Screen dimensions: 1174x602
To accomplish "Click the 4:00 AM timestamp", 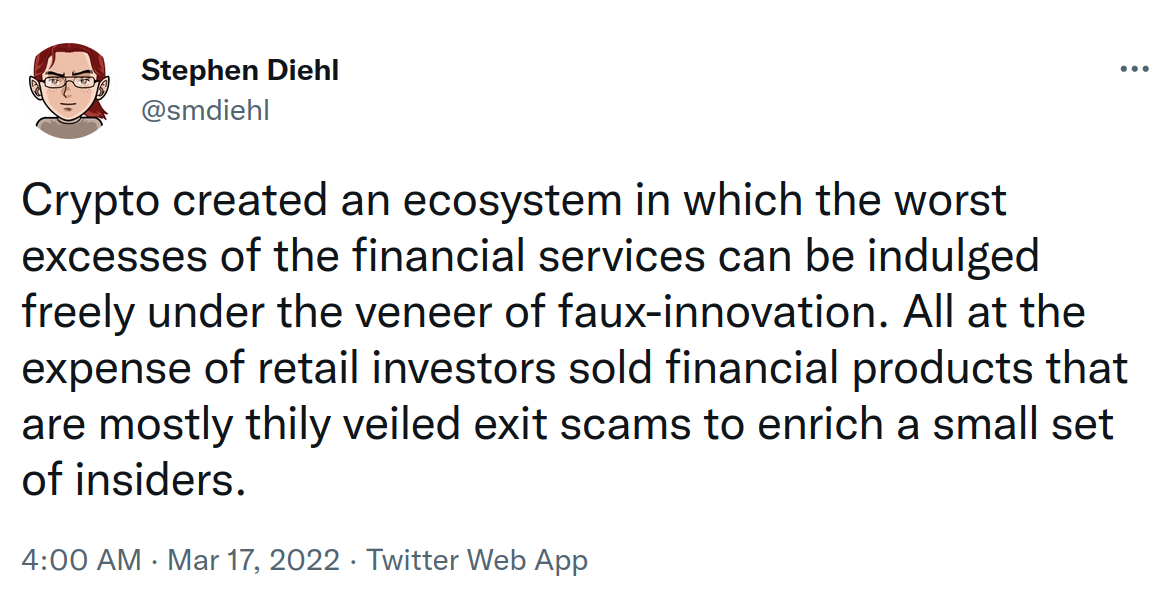I will click(81, 560).
